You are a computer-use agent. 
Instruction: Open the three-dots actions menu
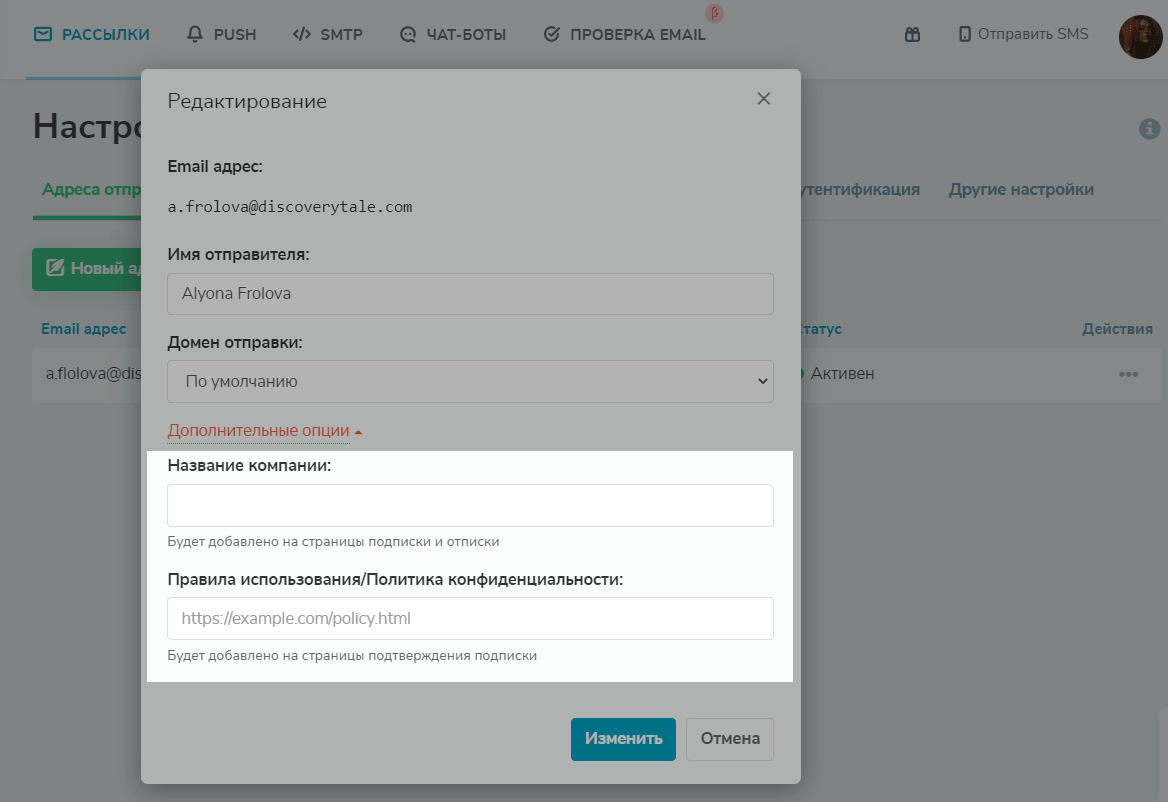click(x=1129, y=374)
